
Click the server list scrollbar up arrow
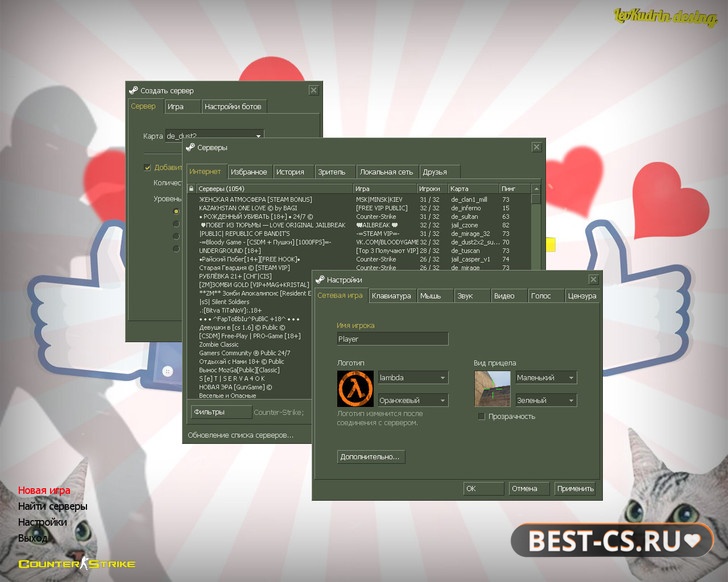point(536,189)
